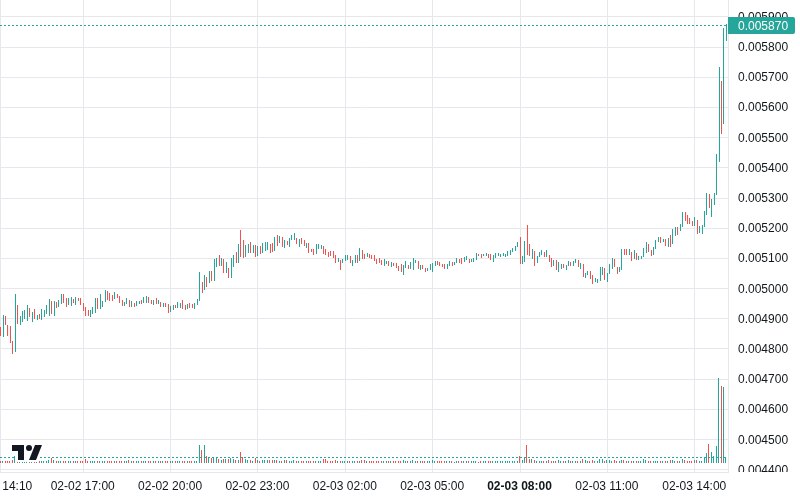Select the 02-02 20:00 time label
This screenshot has width=800, height=500.
pos(170,486)
